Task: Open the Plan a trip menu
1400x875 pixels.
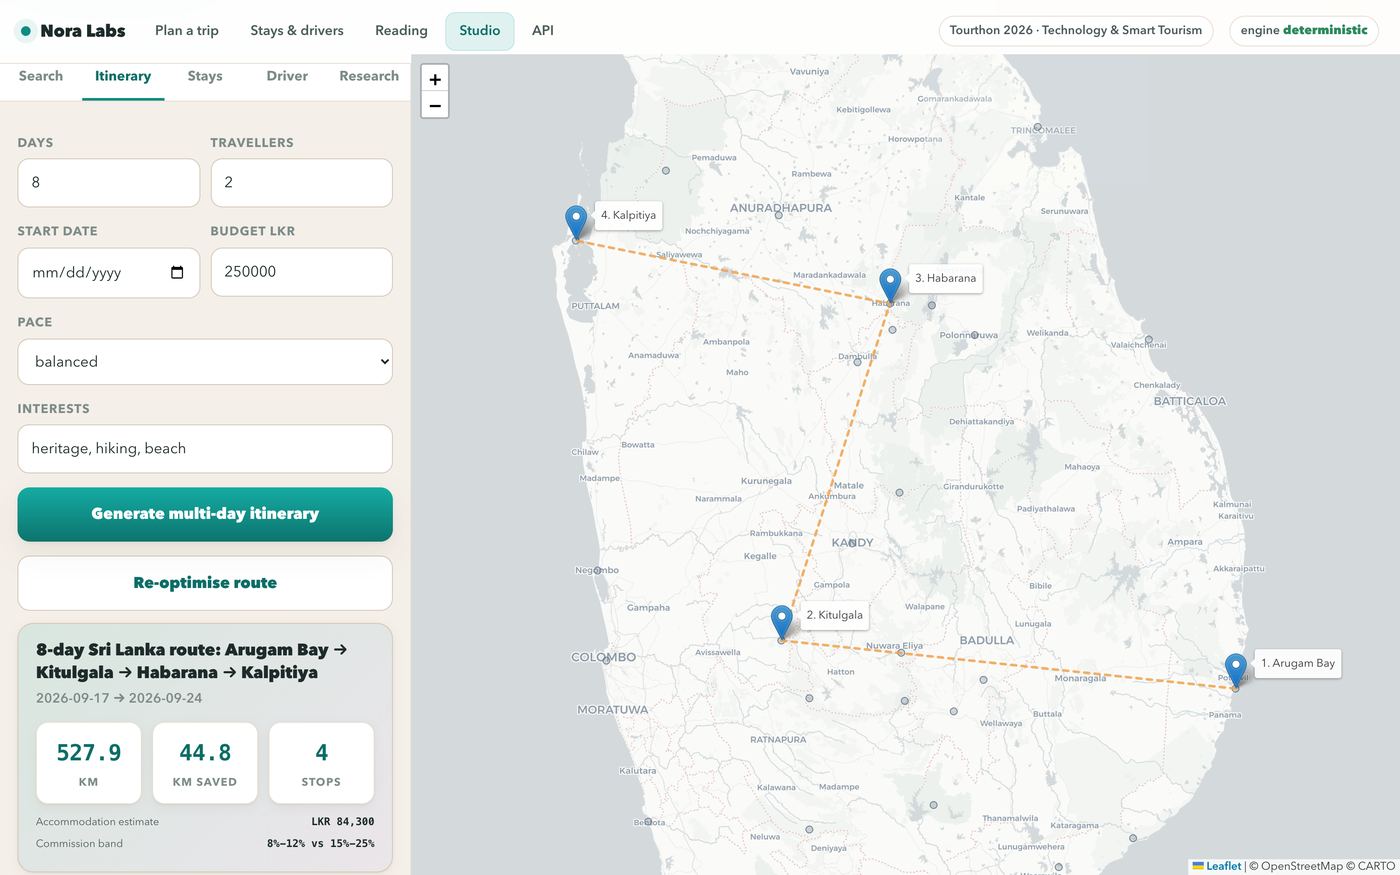Action: coord(187,31)
